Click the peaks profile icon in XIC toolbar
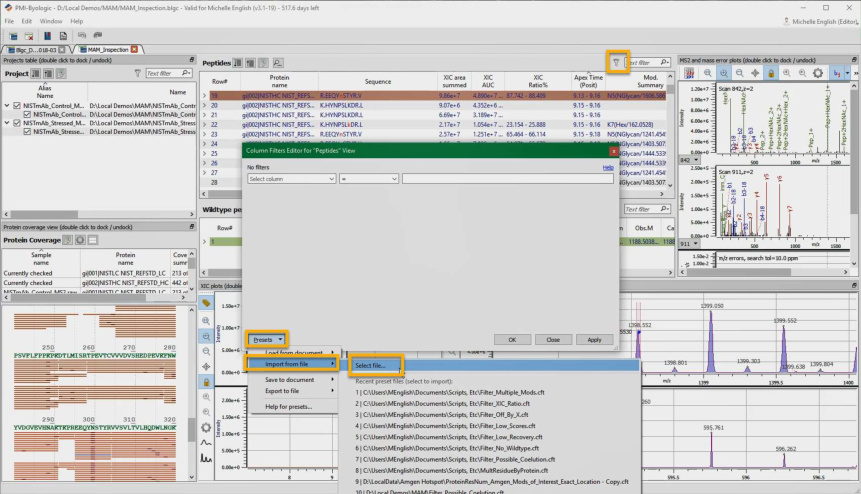Image resolution: width=861 pixels, height=494 pixels. point(206,458)
